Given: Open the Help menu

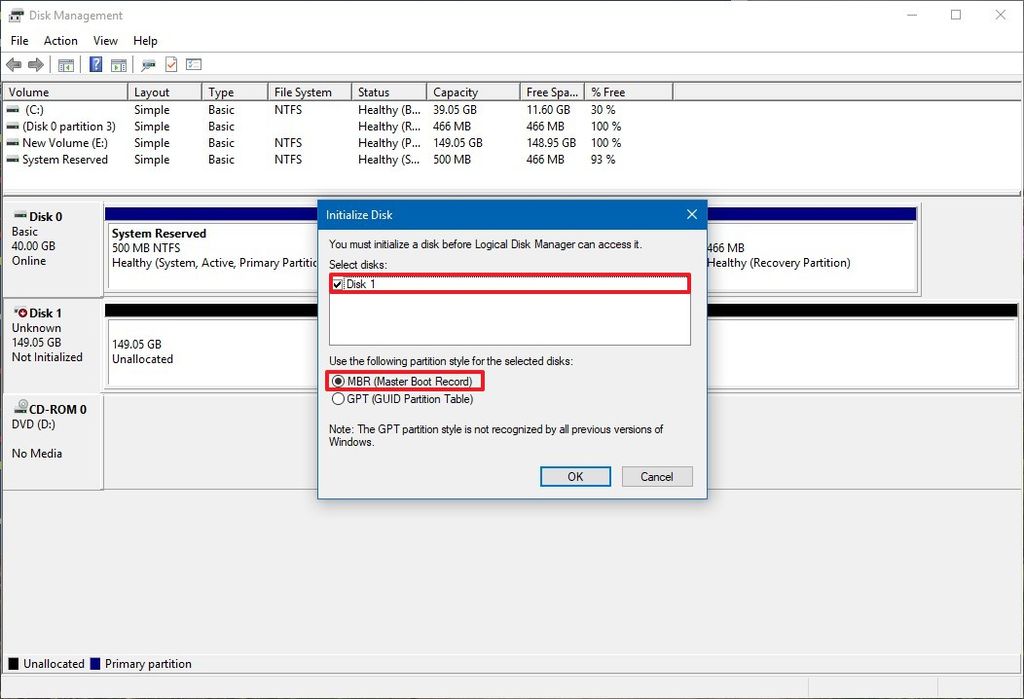Looking at the screenshot, I should coord(145,41).
